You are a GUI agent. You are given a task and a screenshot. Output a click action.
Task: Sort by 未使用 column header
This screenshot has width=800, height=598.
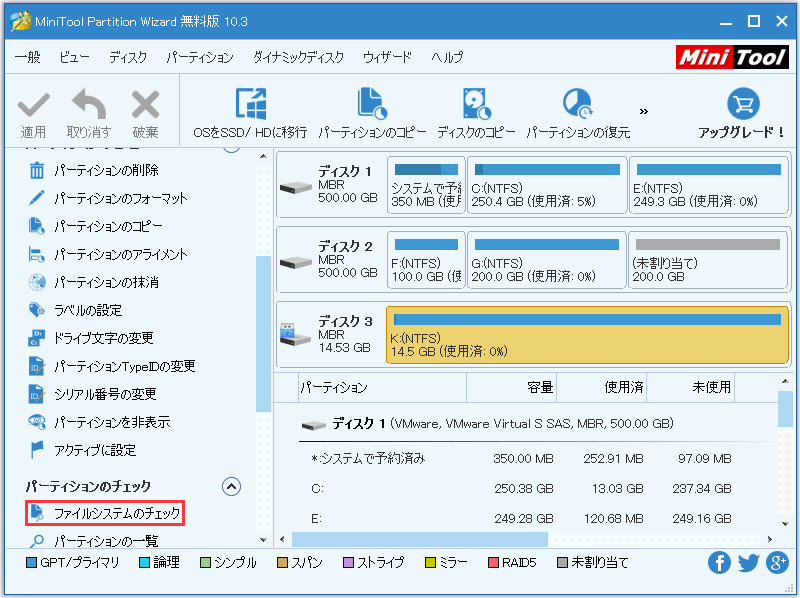tap(690, 388)
